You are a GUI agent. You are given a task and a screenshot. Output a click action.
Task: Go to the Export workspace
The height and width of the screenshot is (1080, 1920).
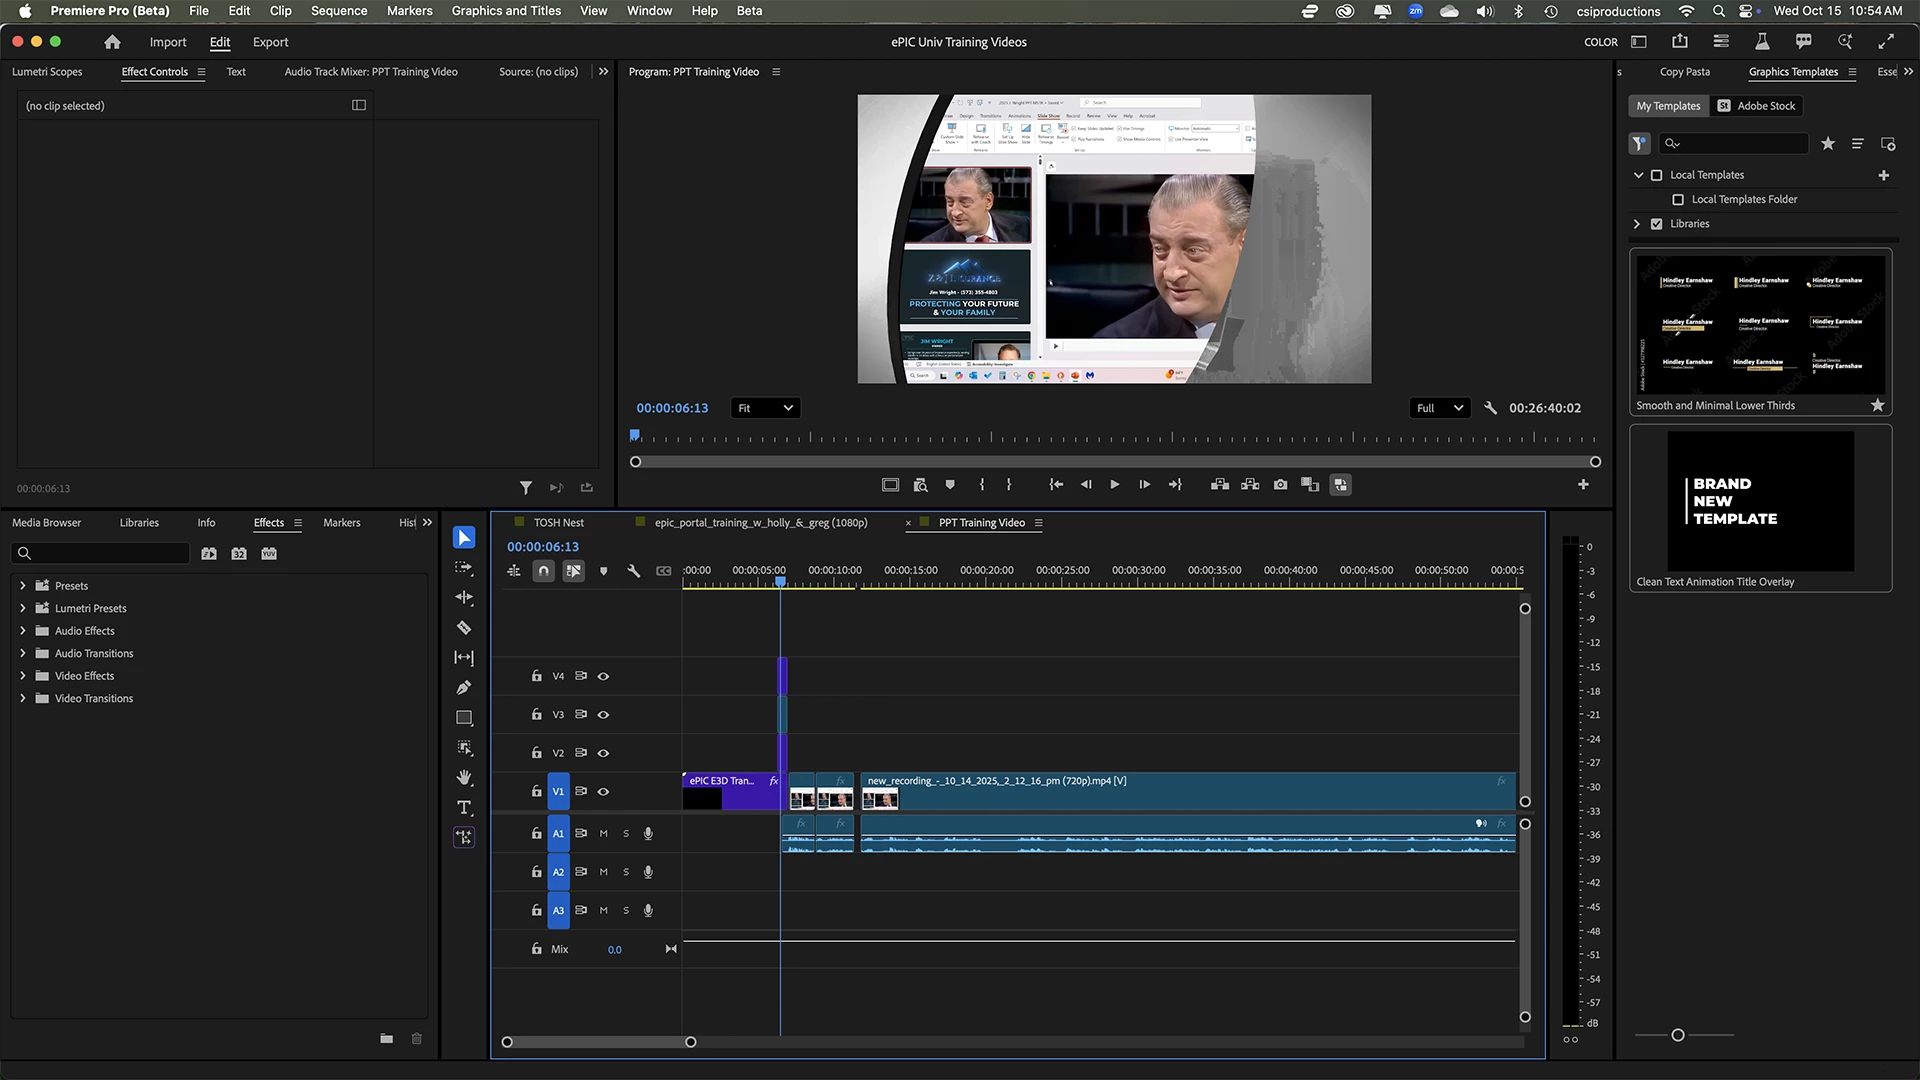(x=270, y=42)
